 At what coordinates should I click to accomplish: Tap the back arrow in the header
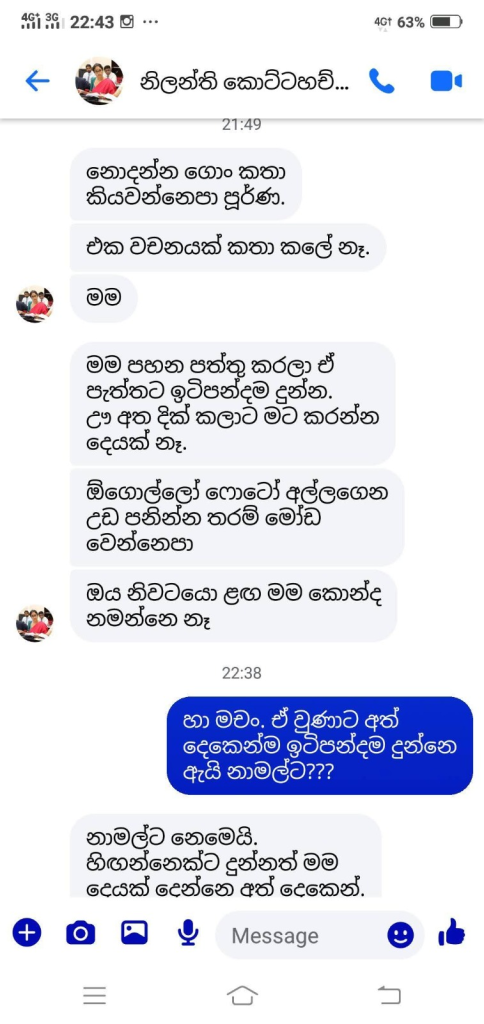37,81
